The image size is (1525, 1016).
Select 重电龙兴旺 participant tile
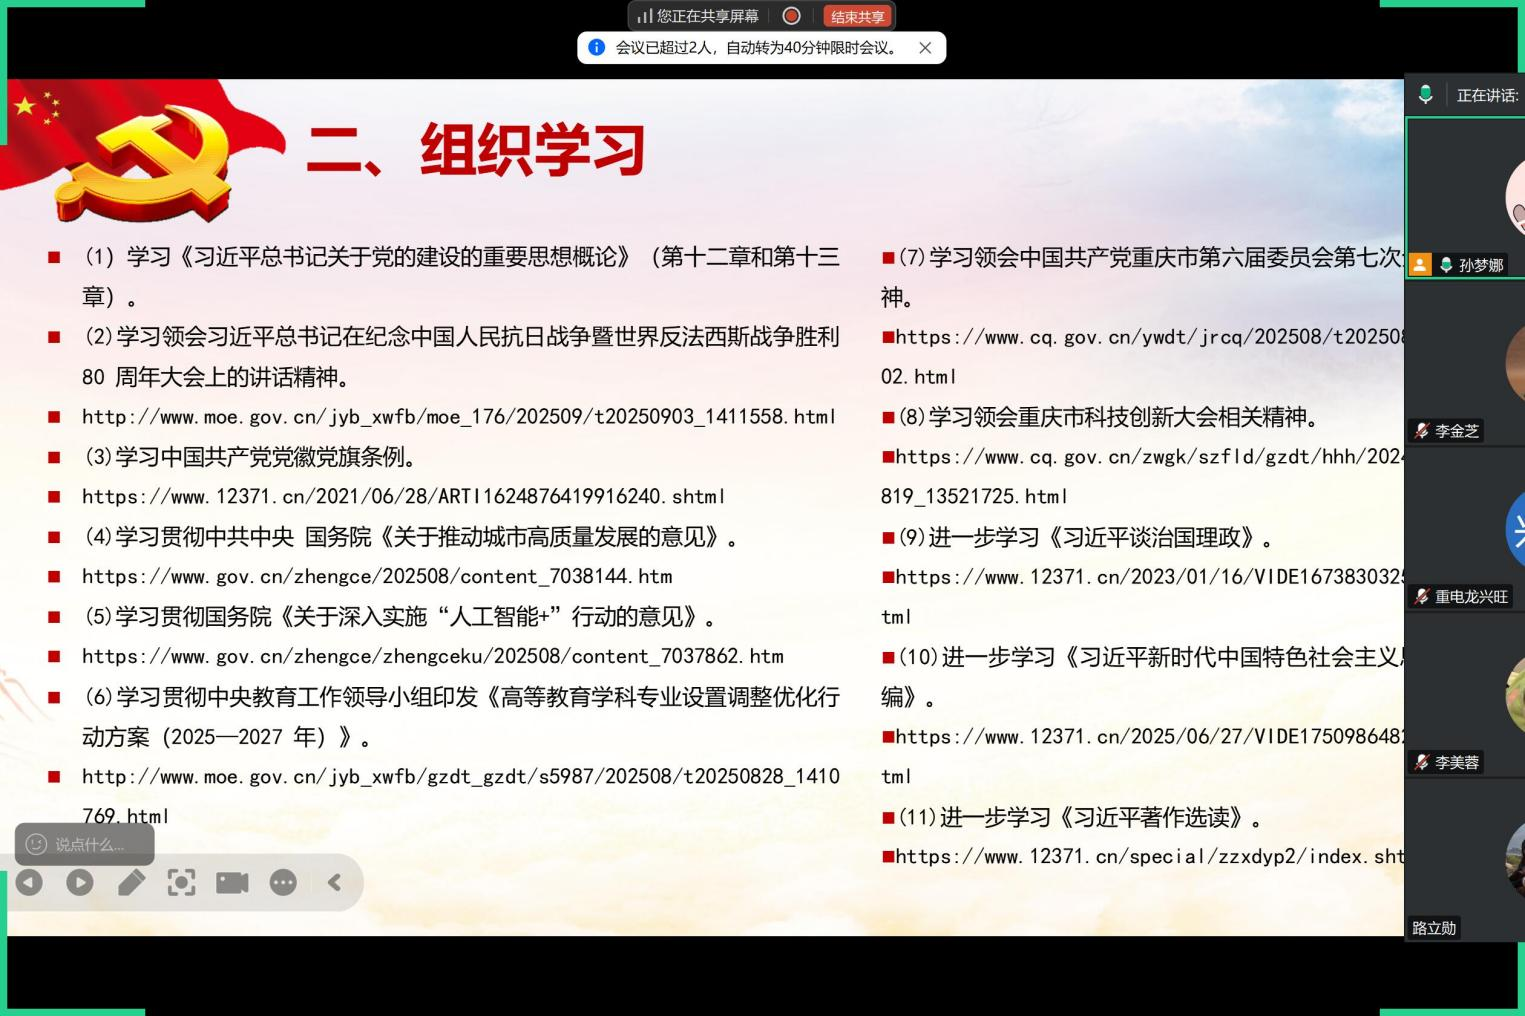[1466, 530]
